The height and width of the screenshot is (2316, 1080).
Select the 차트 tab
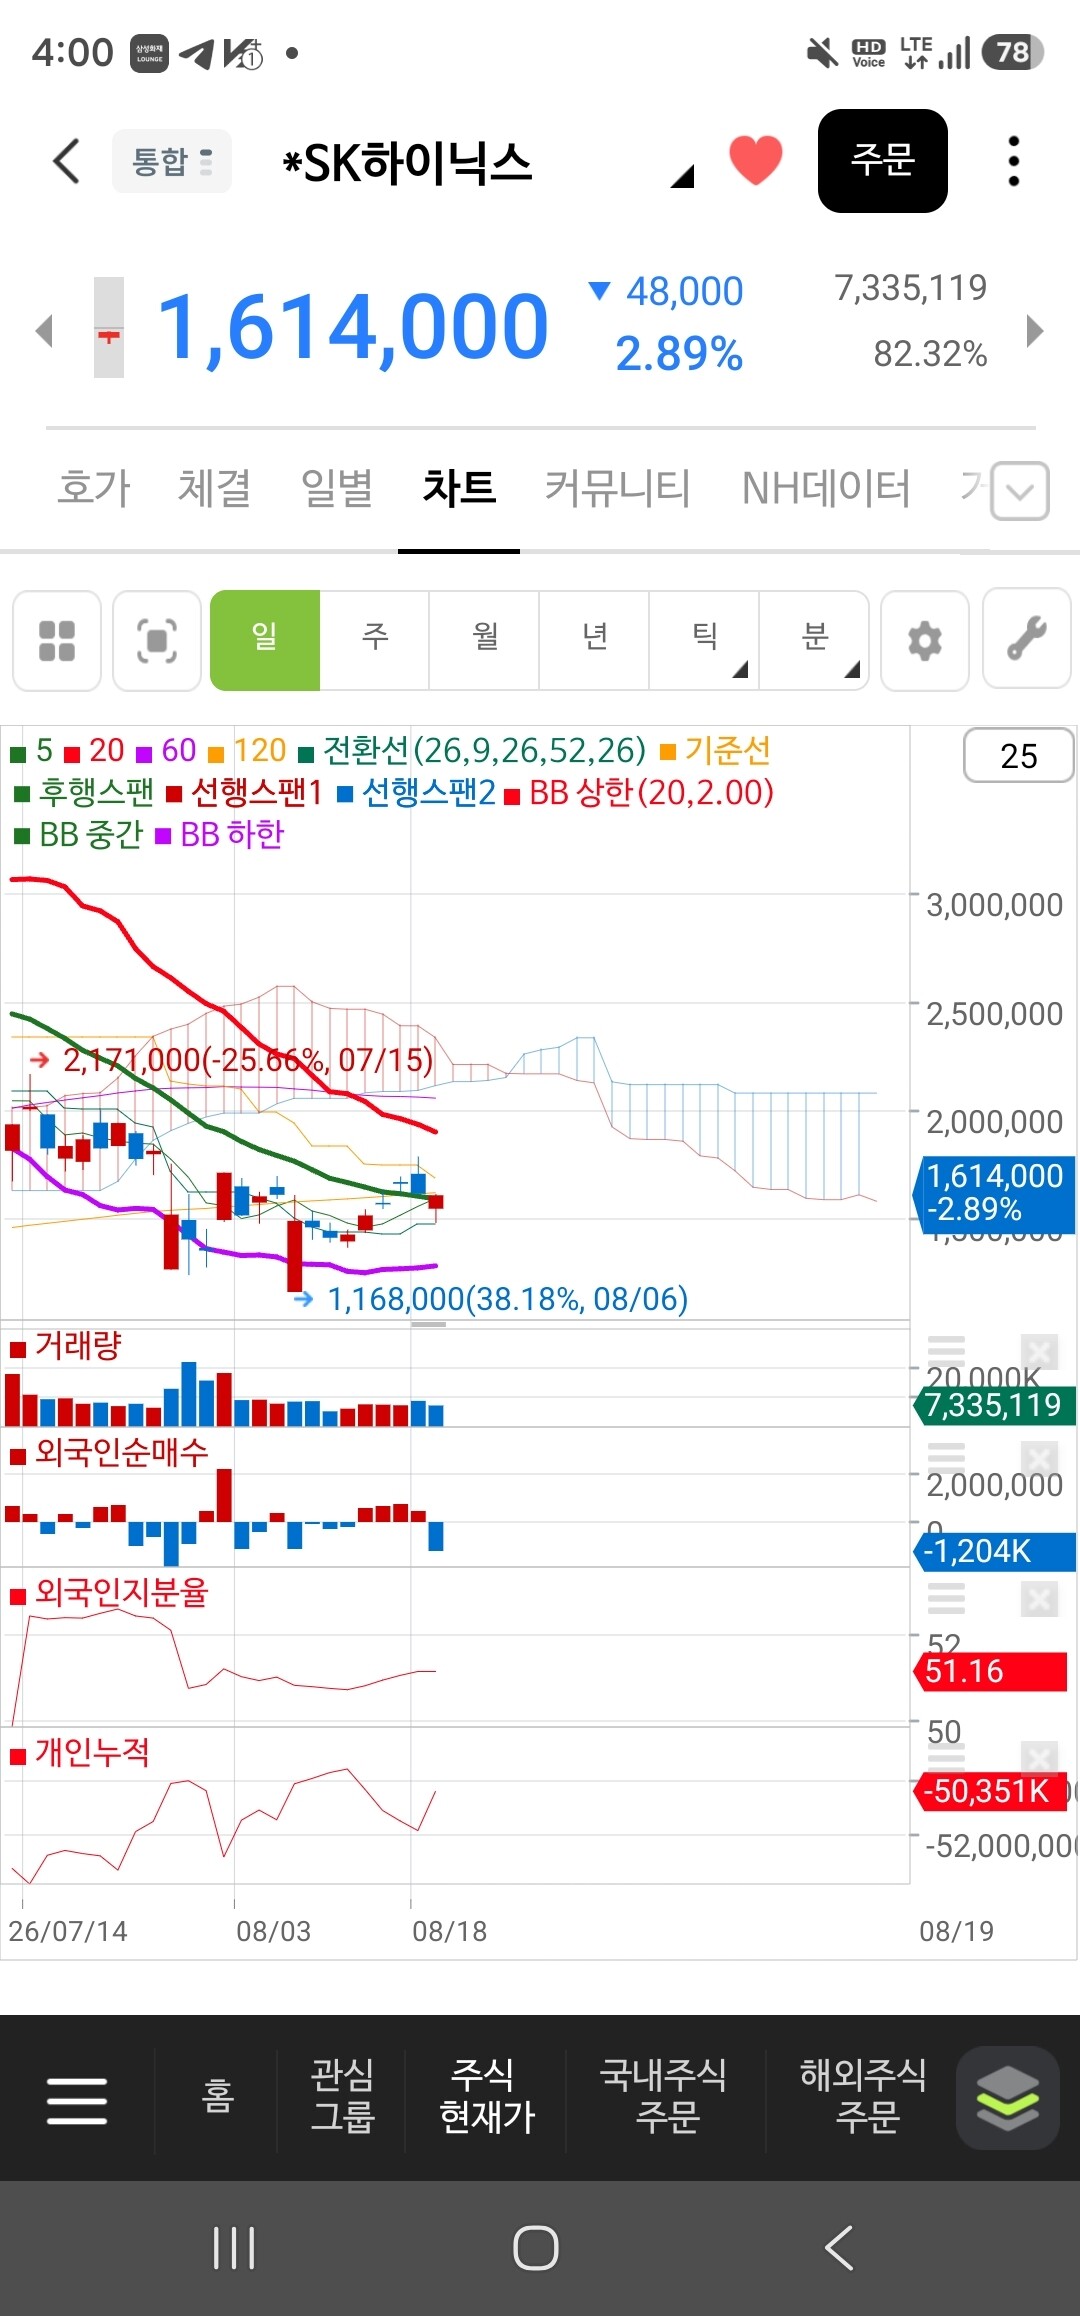(459, 488)
